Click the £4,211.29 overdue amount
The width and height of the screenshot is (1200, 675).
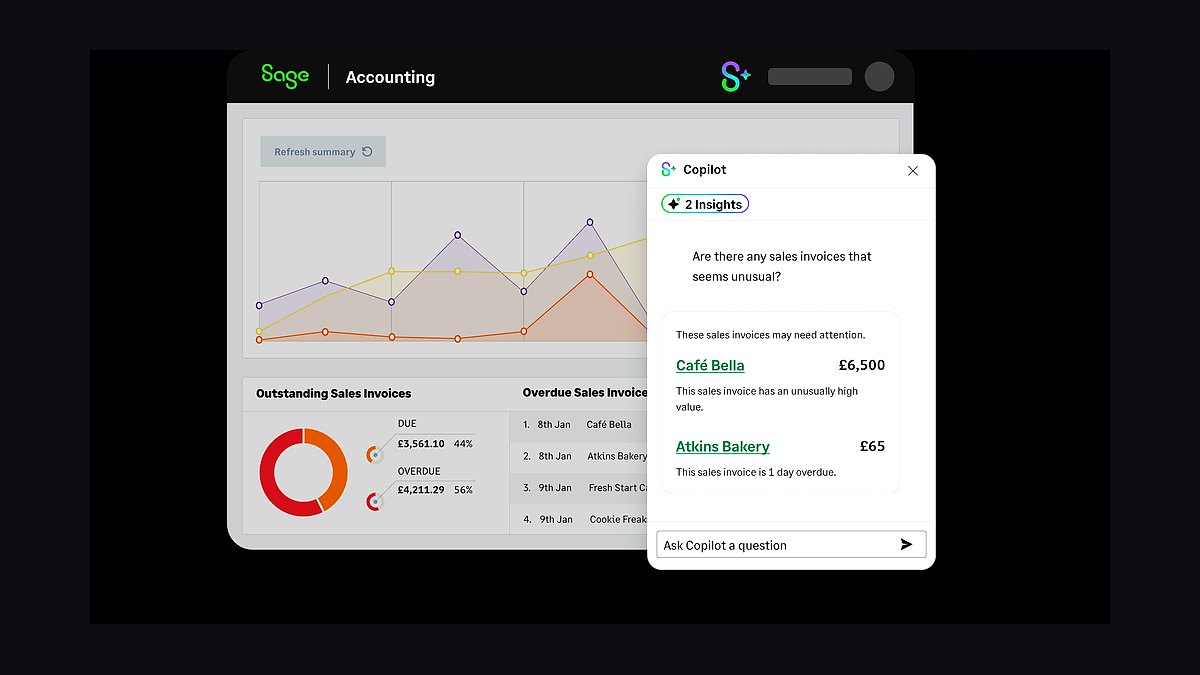421,490
